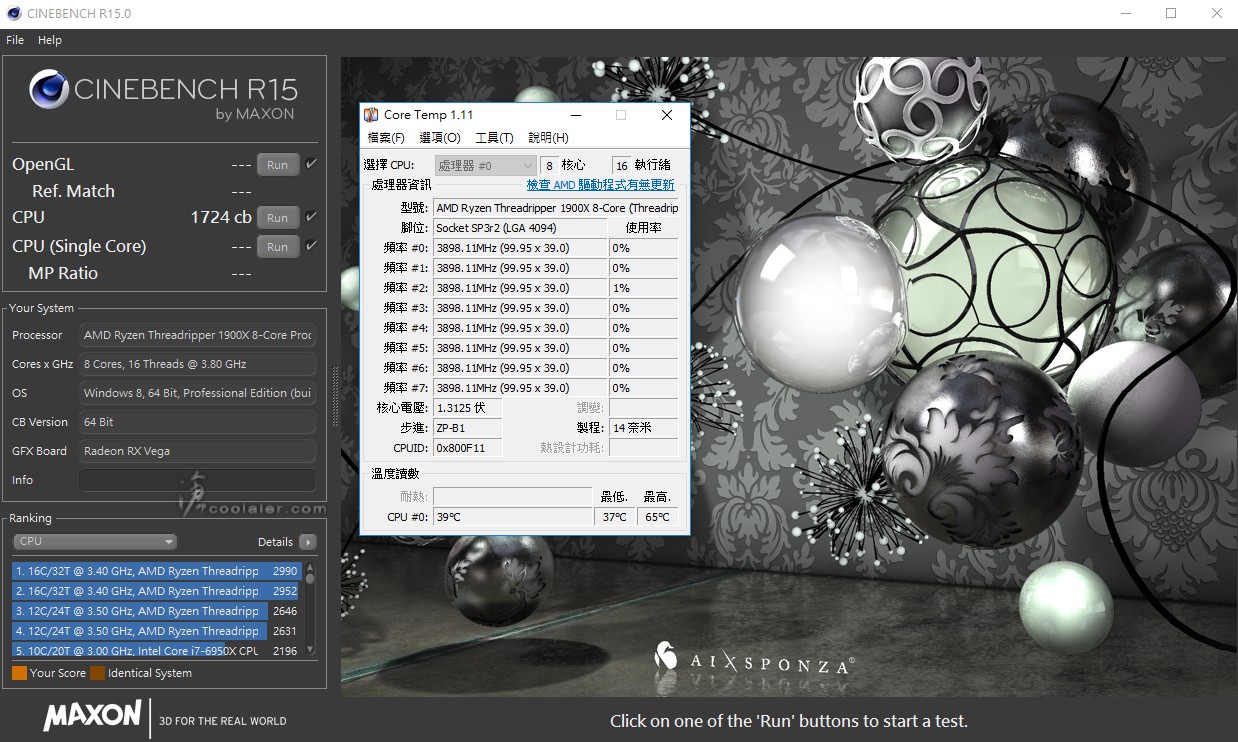Viewport: 1238px width, 742px height.
Task: Open the 檔案(F) menu in Core Temp
Action: [x=386, y=138]
